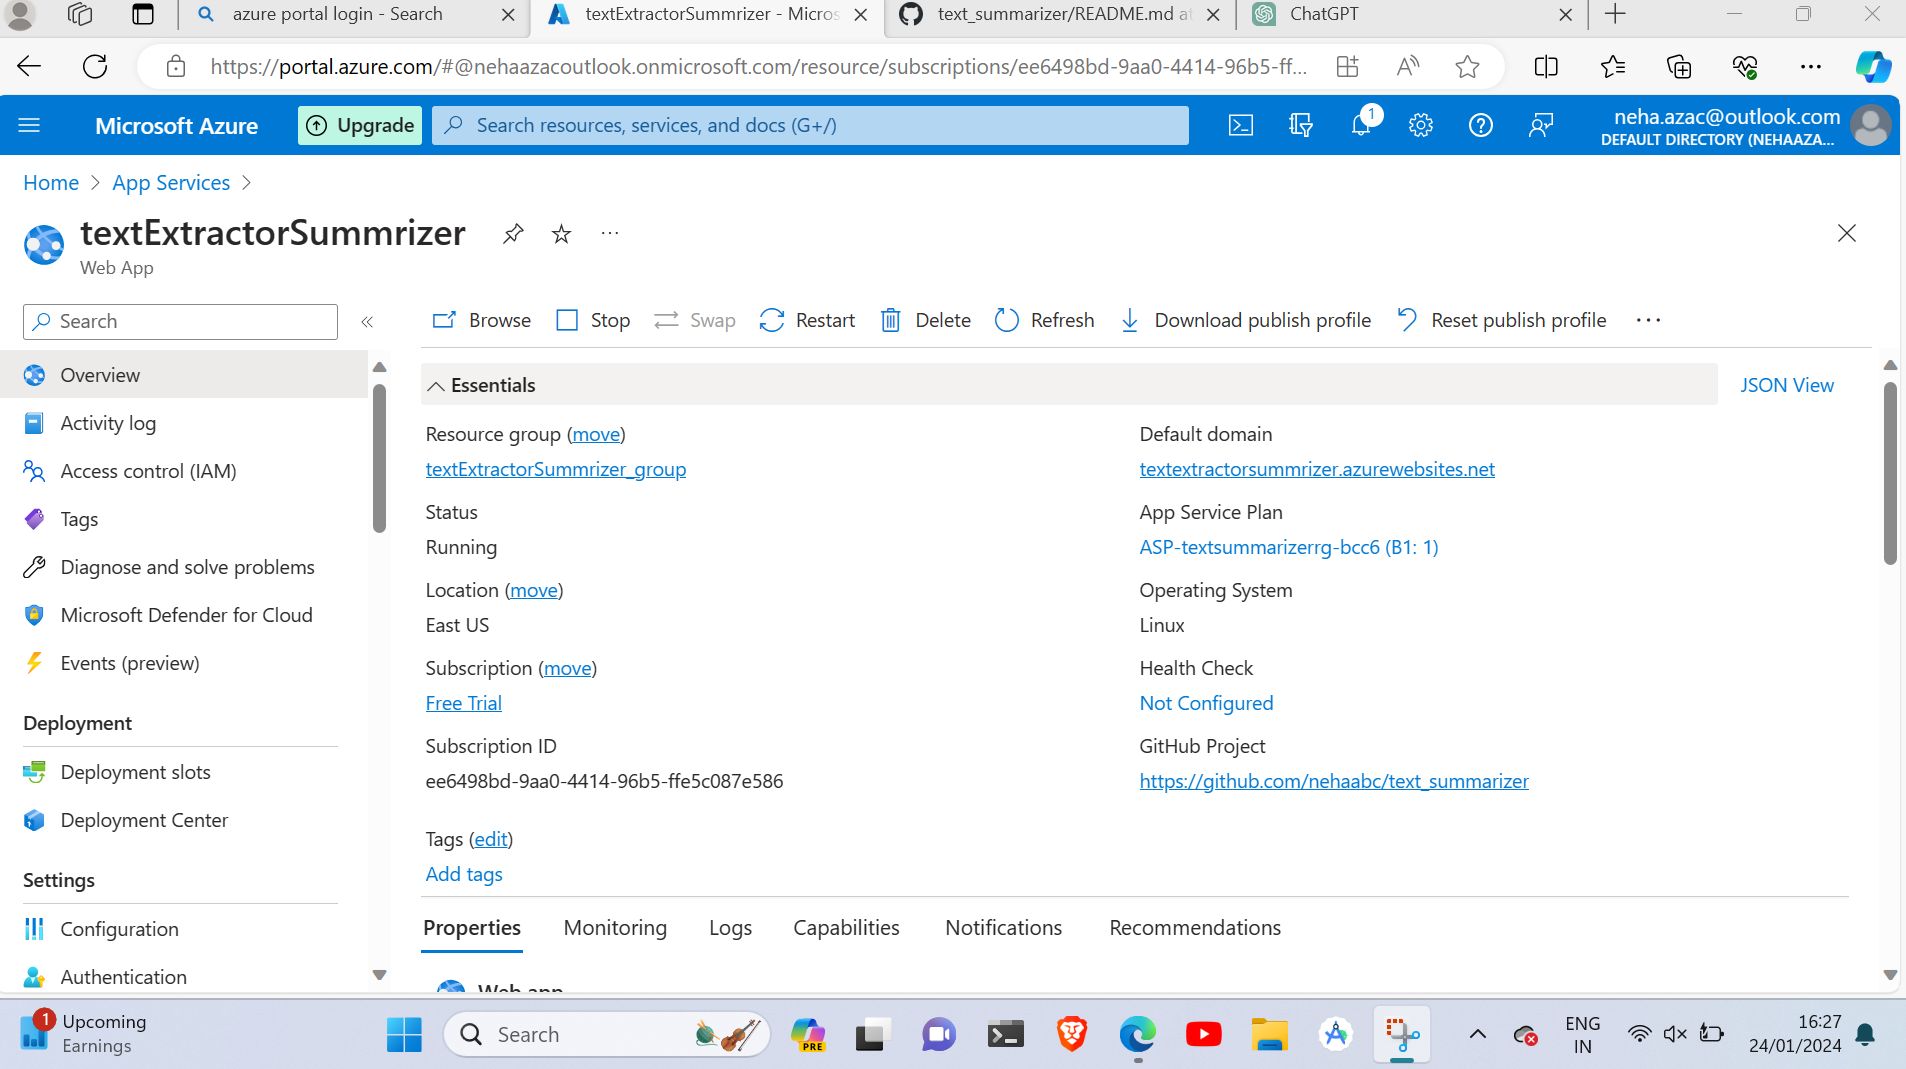Open the Azure portal hamburger menu
1906x1069 pixels.
click(x=29, y=125)
